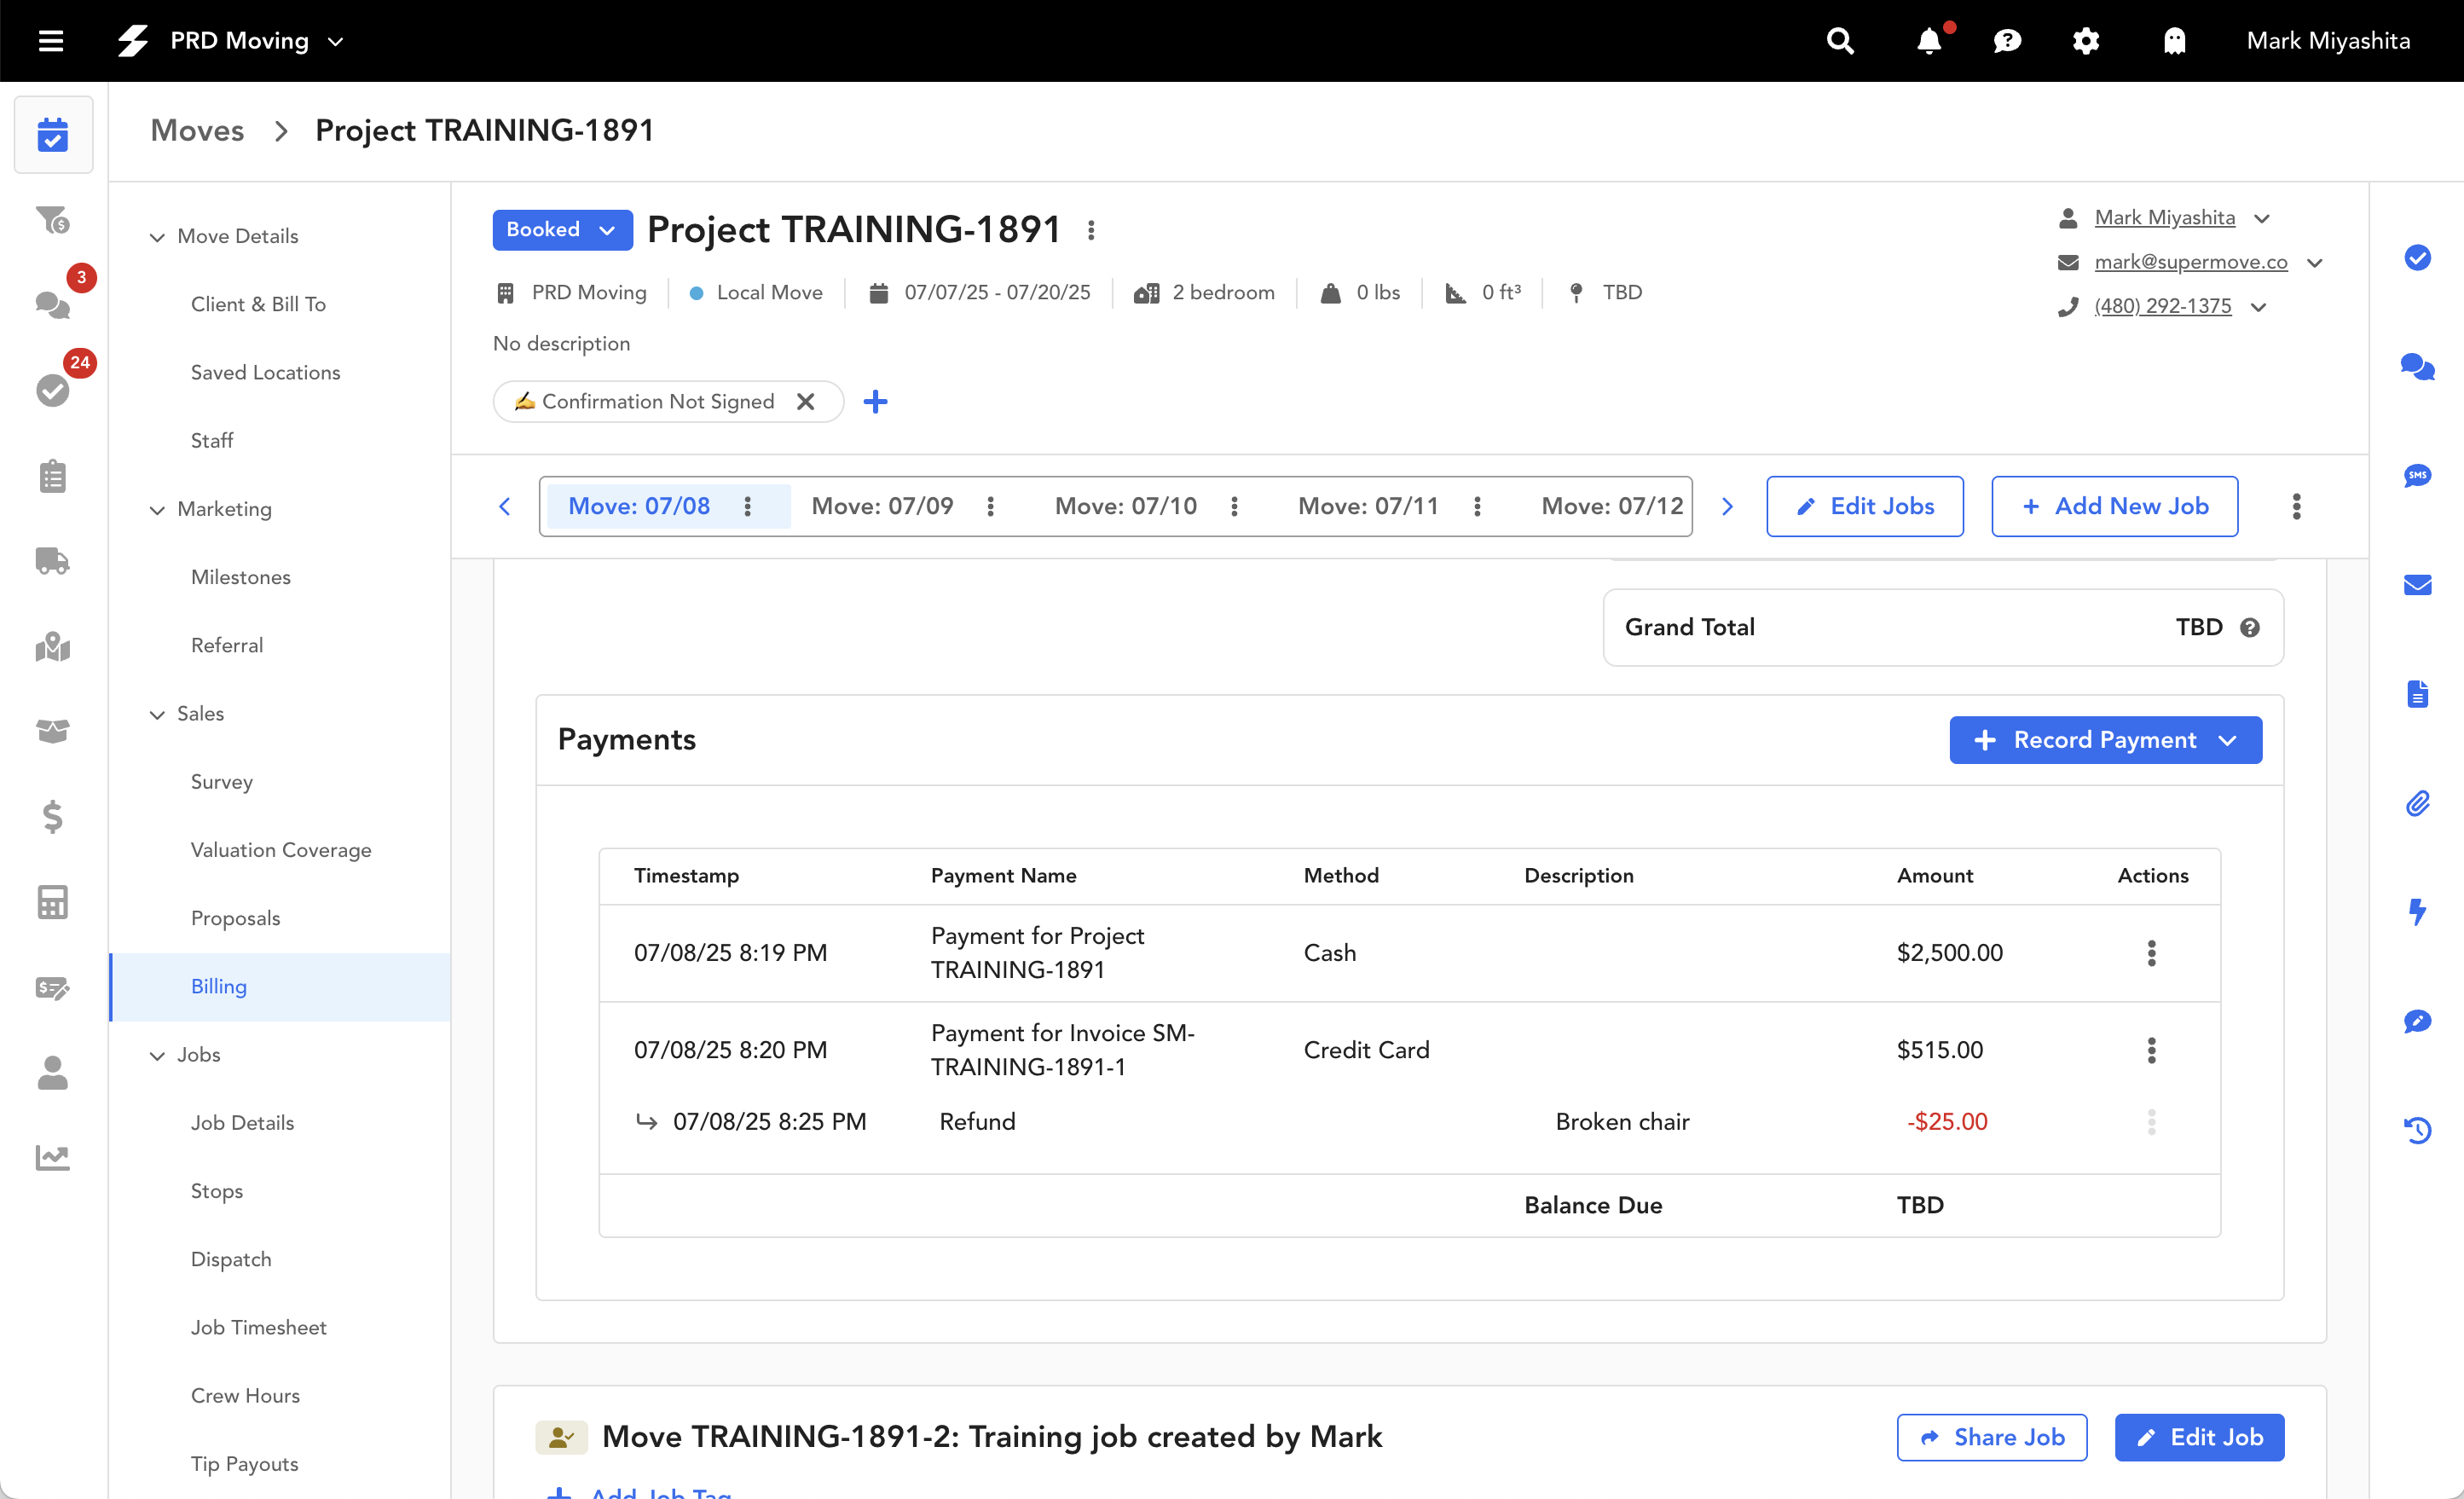The width and height of the screenshot is (2464, 1499).
Task: Open attachments paperclip icon in right sidebar
Action: pos(2417,803)
